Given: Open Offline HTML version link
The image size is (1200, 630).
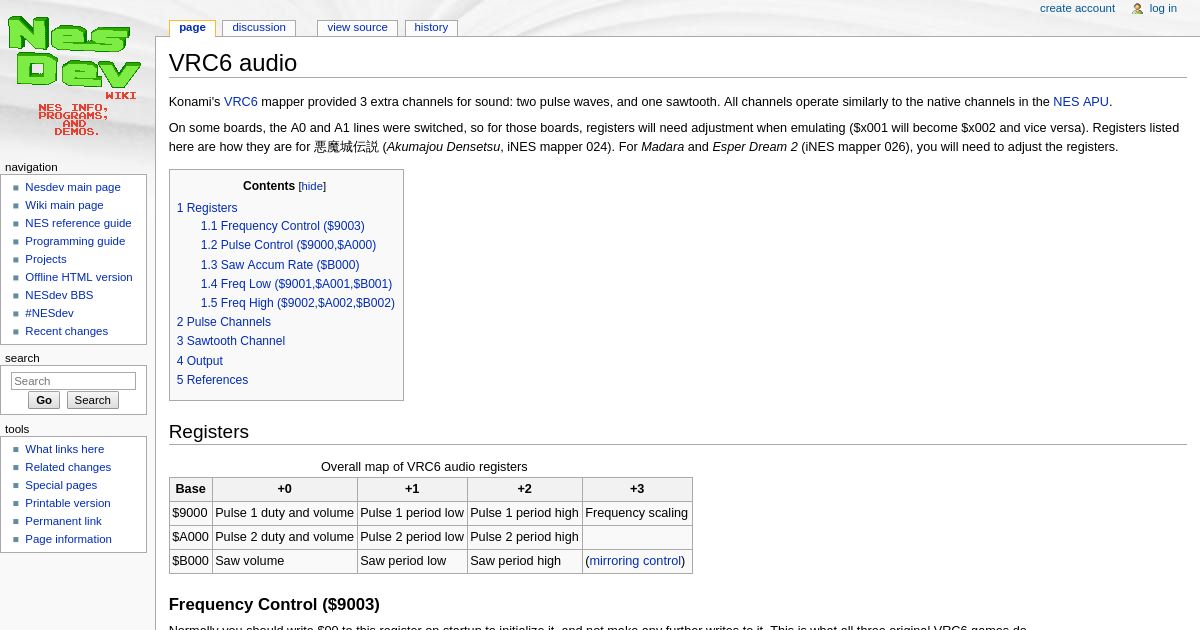Looking at the screenshot, I should tap(79, 277).
